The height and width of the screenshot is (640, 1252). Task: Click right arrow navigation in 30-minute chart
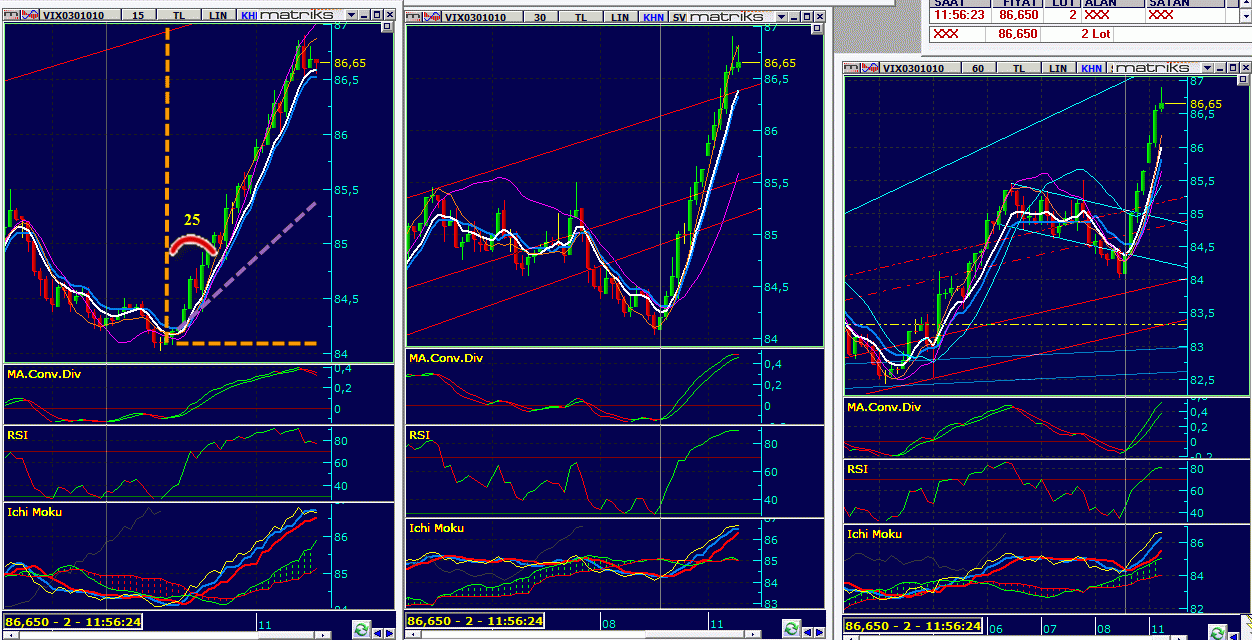pos(820,631)
